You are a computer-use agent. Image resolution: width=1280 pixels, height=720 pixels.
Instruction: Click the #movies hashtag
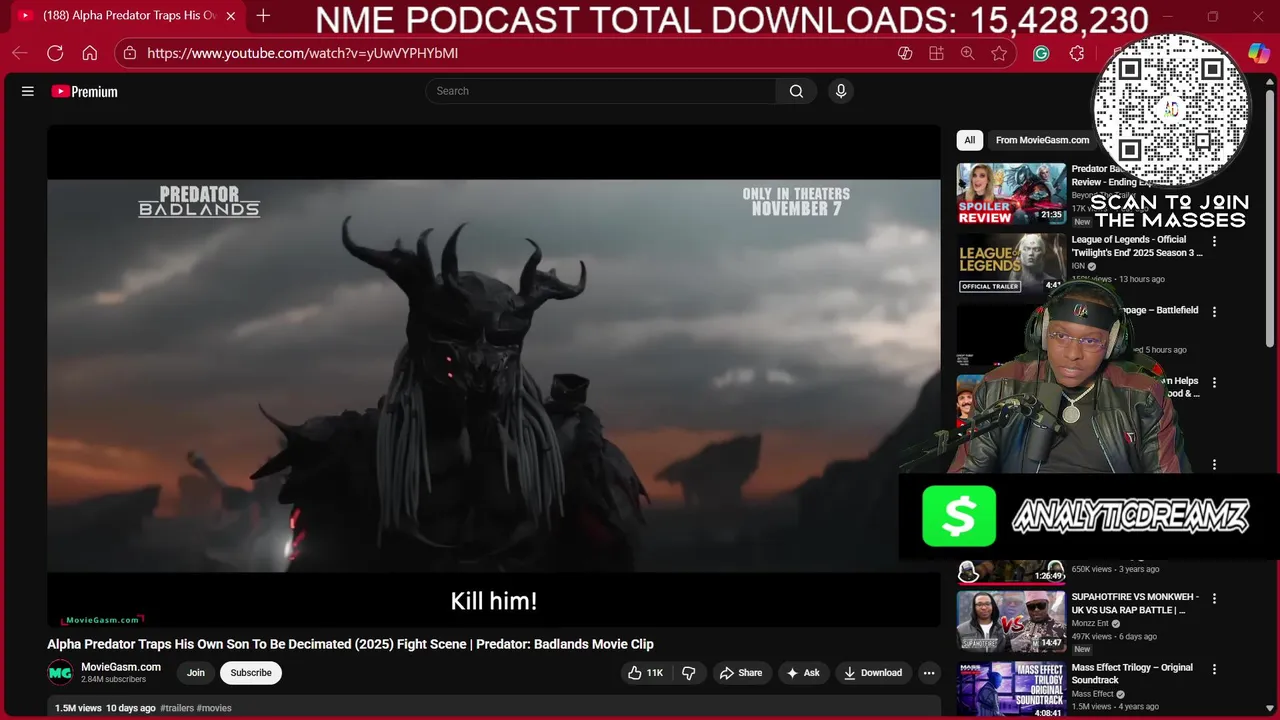pyautogui.click(x=214, y=708)
